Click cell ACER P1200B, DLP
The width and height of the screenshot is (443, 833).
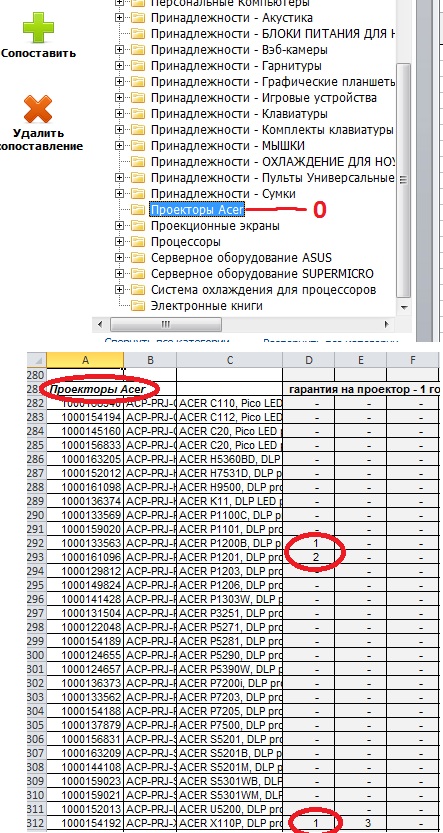[229, 543]
